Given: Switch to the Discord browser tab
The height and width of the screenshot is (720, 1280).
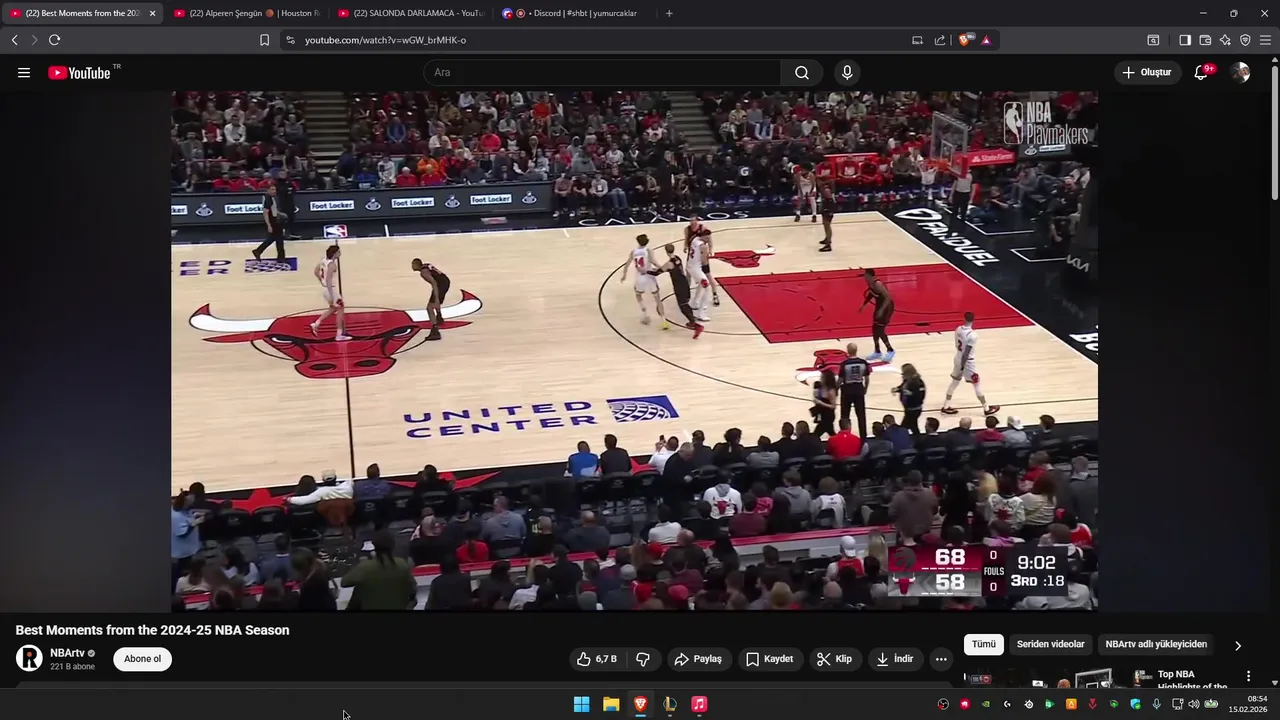Looking at the screenshot, I should [574, 13].
